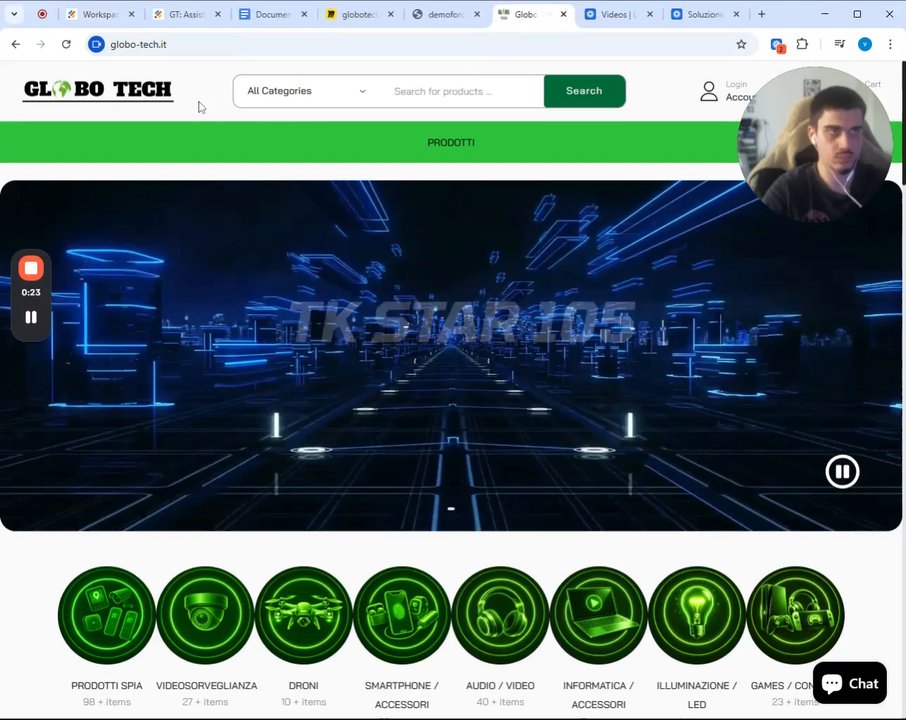906x720 pixels.
Task: Pause the screen recording
Action: (31, 317)
